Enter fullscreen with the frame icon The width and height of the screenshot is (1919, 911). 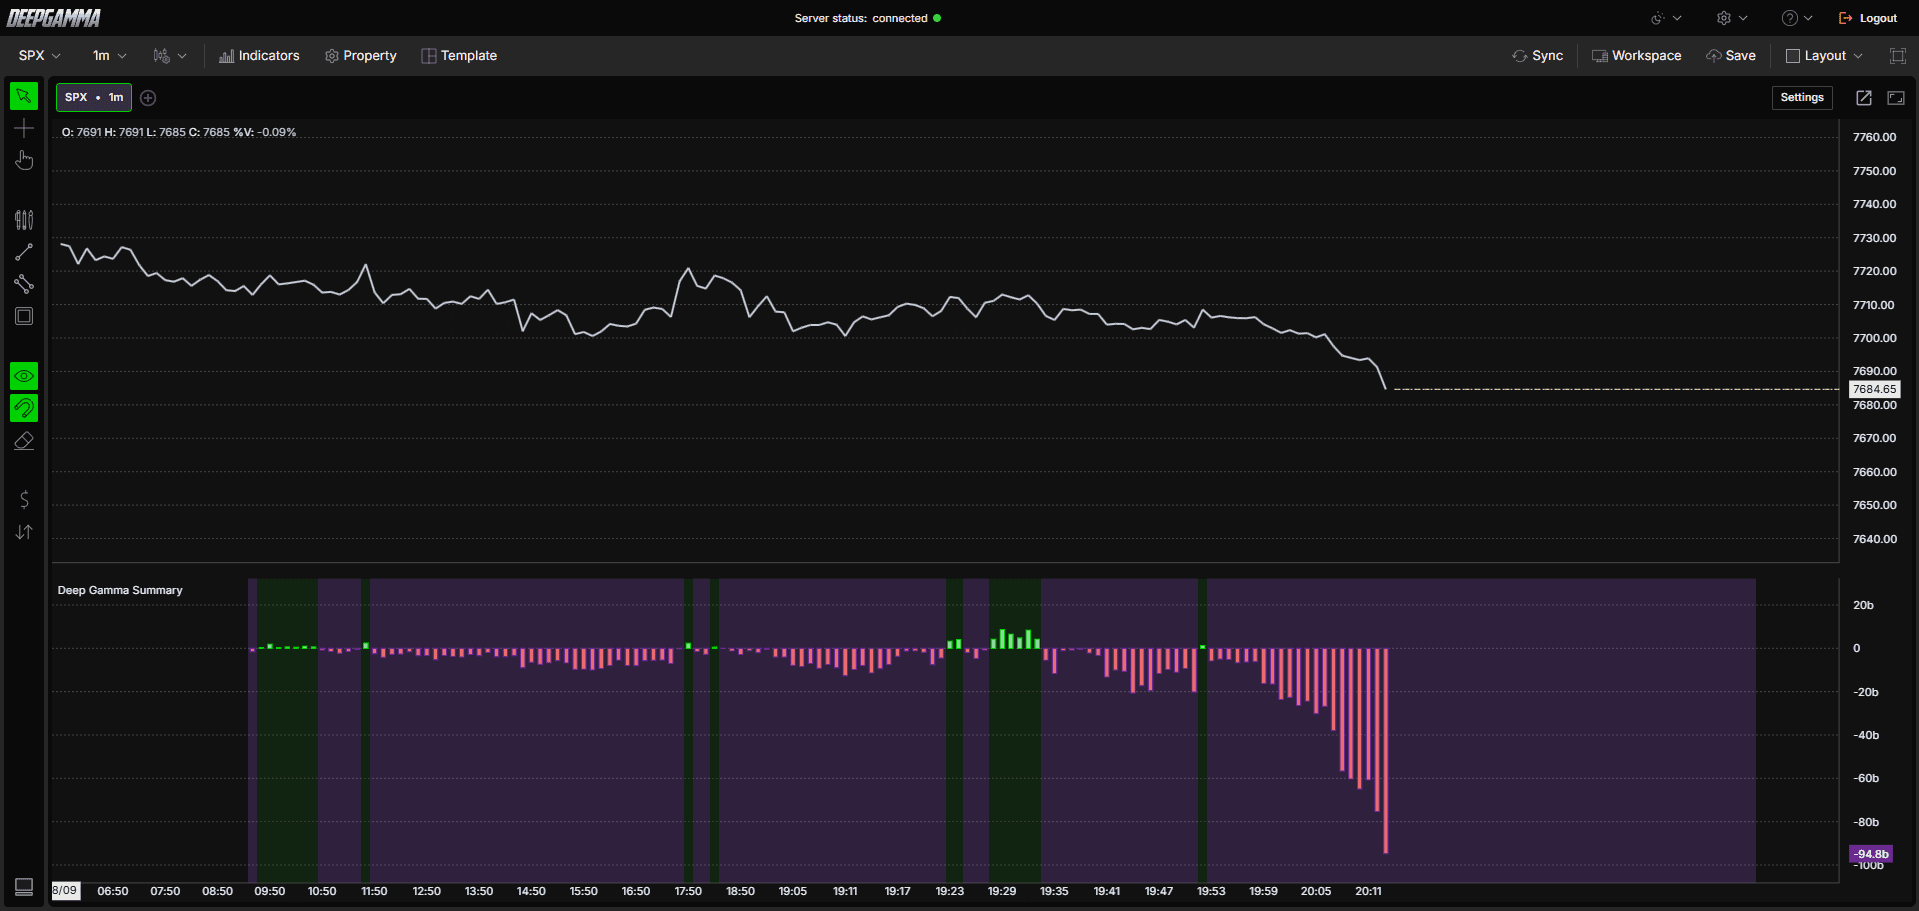[1897, 56]
